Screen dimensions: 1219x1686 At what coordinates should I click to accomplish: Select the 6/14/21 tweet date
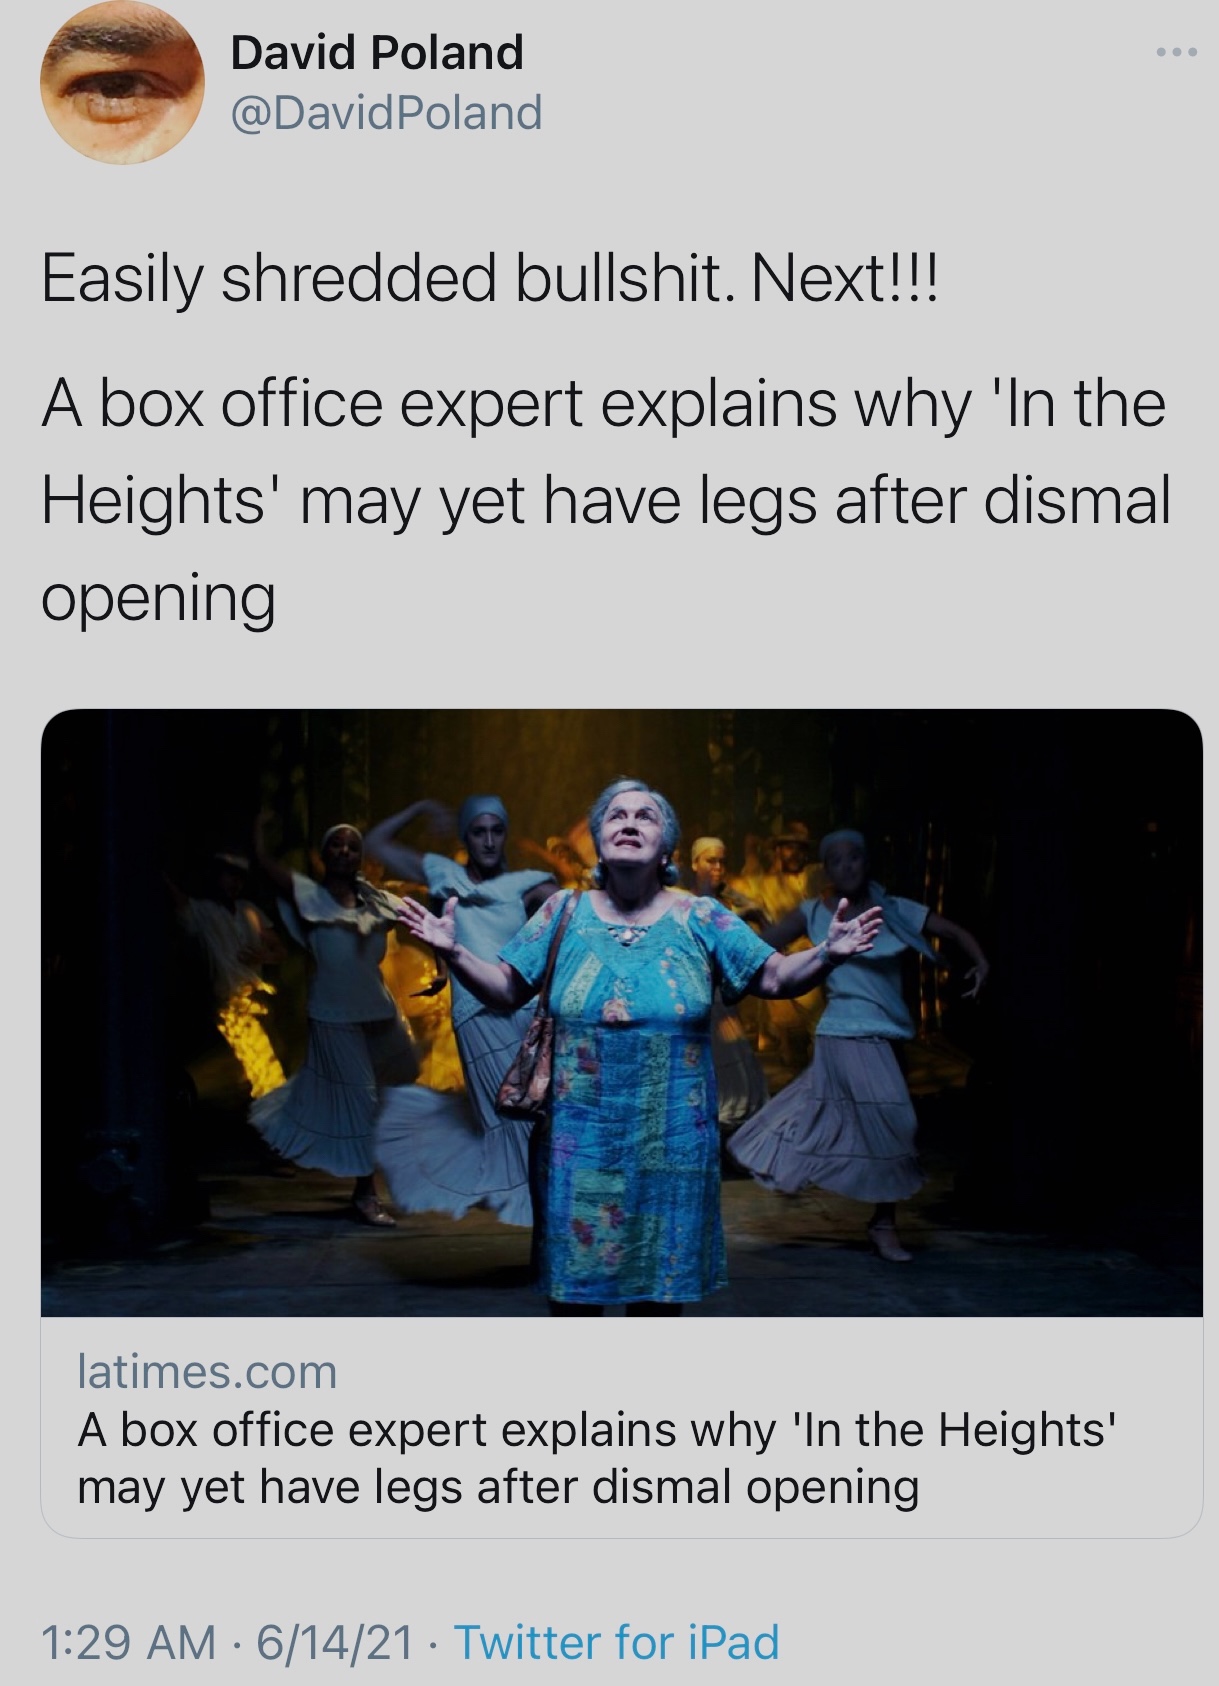[334, 1642]
